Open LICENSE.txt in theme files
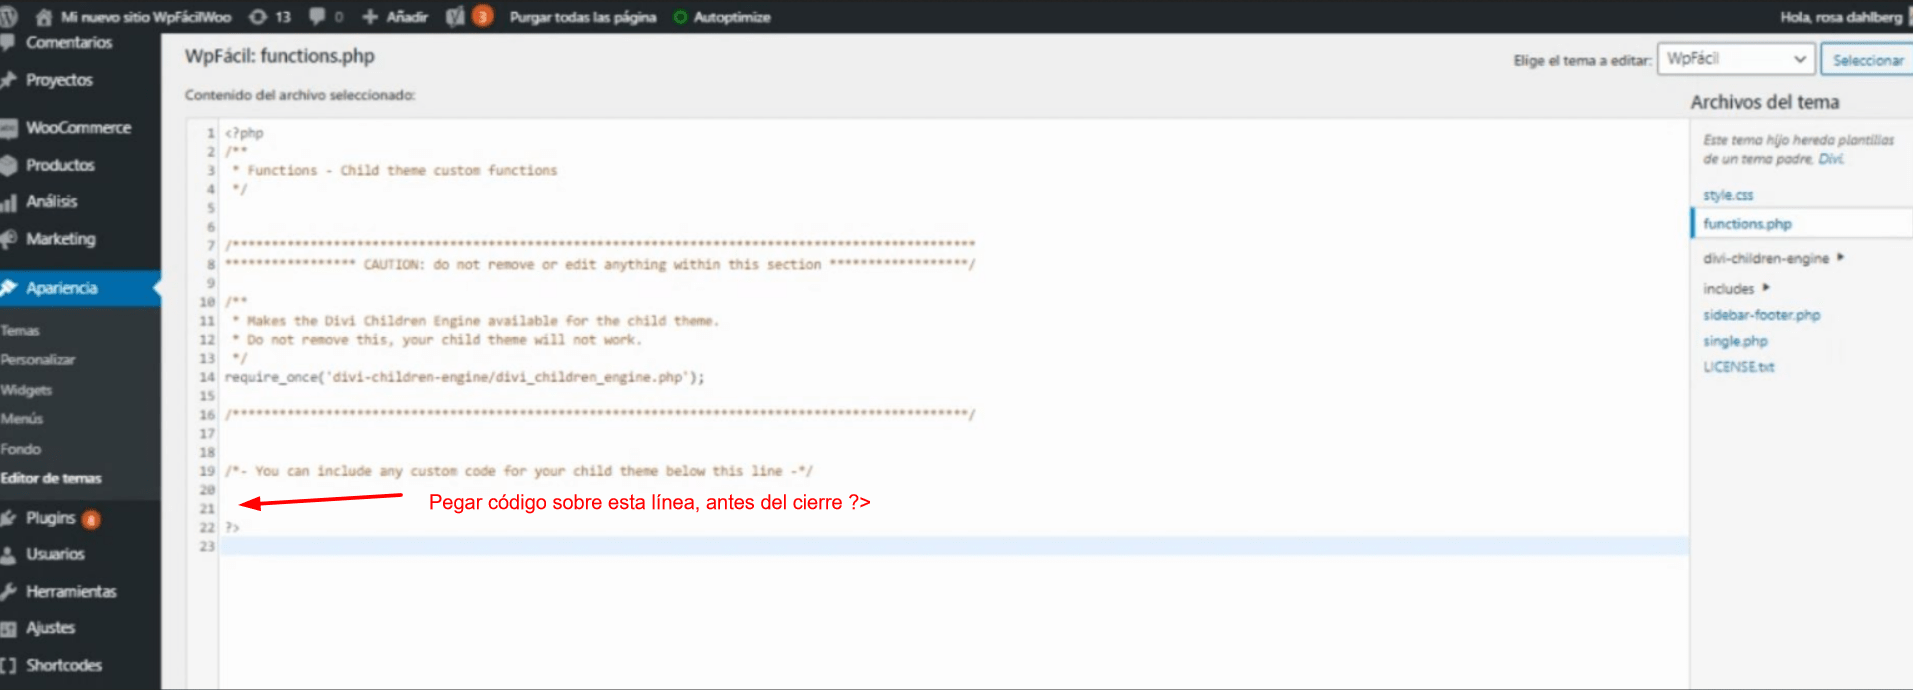This screenshot has height=690, width=1913. tap(1738, 367)
